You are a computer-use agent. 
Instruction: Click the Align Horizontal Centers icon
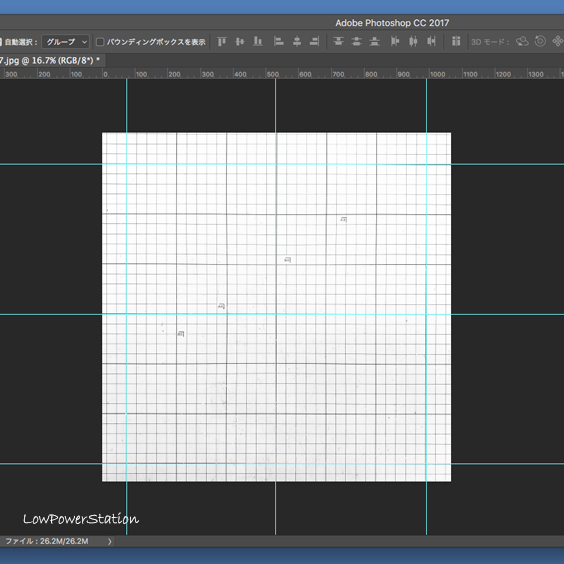click(297, 42)
